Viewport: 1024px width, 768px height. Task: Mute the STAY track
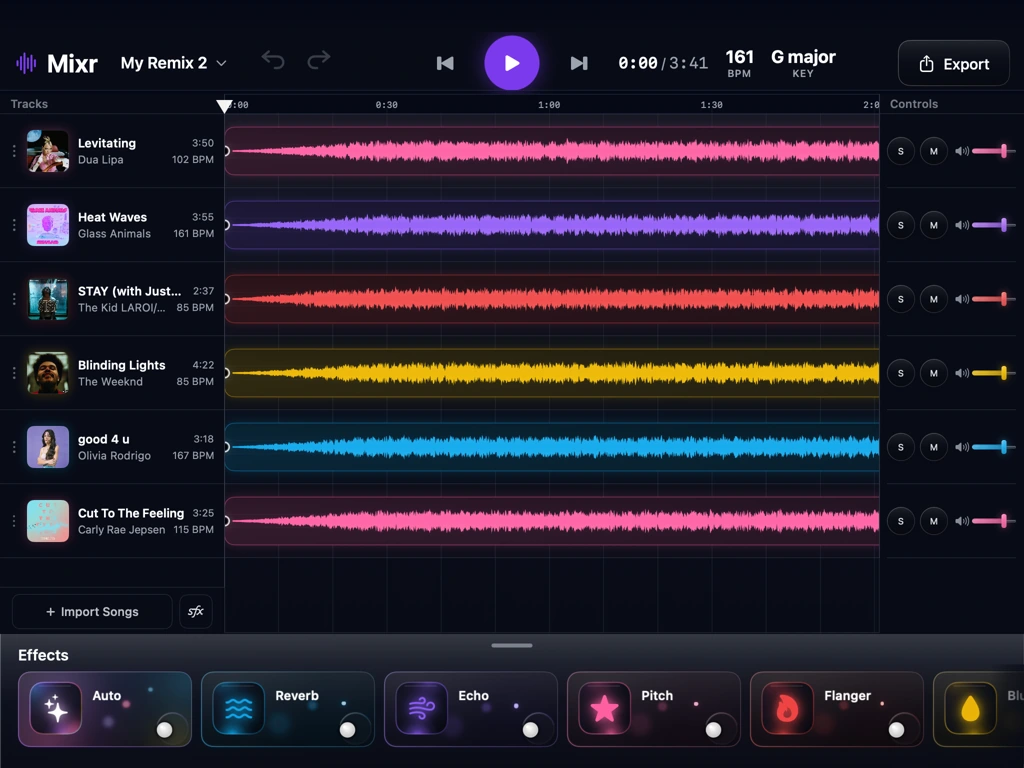click(934, 299)
